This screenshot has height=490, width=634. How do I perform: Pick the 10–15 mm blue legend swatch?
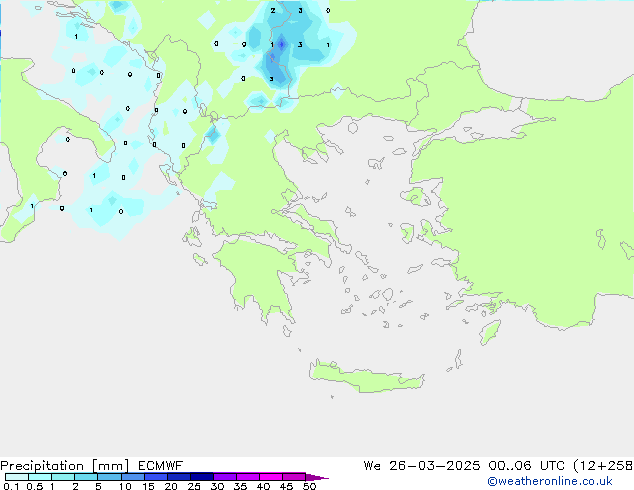click(132, 477)
